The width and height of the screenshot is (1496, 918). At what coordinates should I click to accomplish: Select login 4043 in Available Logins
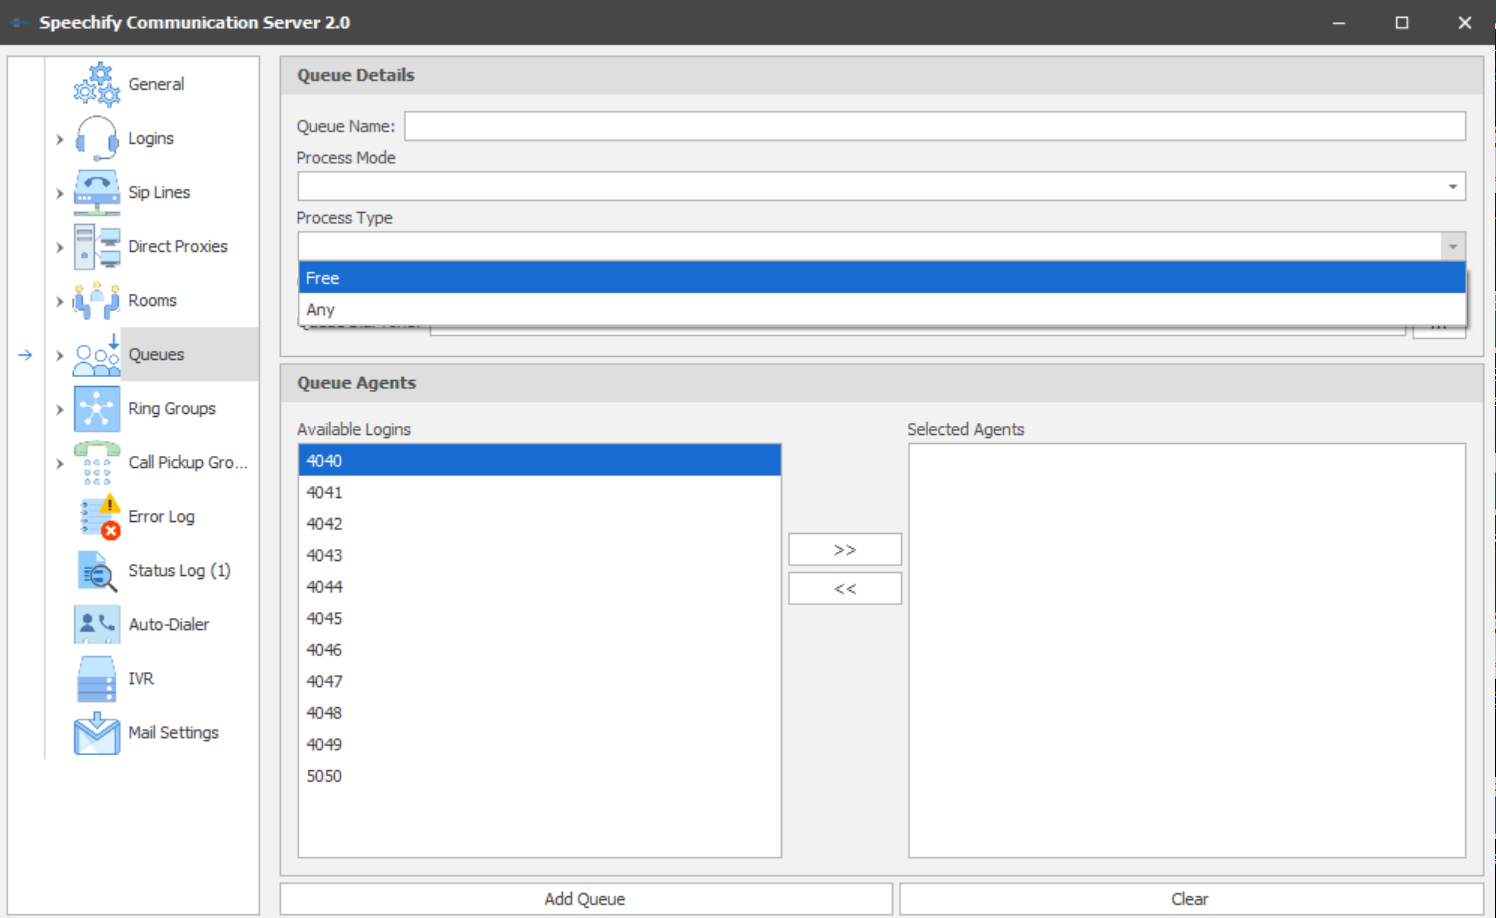tap(539, 555)
